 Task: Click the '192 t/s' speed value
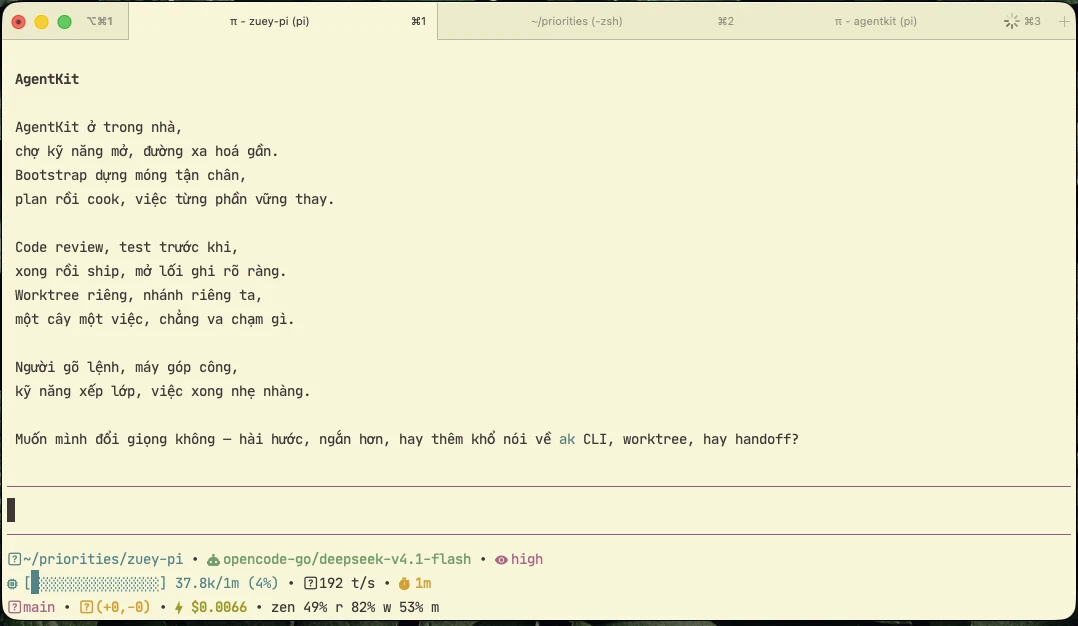click(x=347, y=583)
